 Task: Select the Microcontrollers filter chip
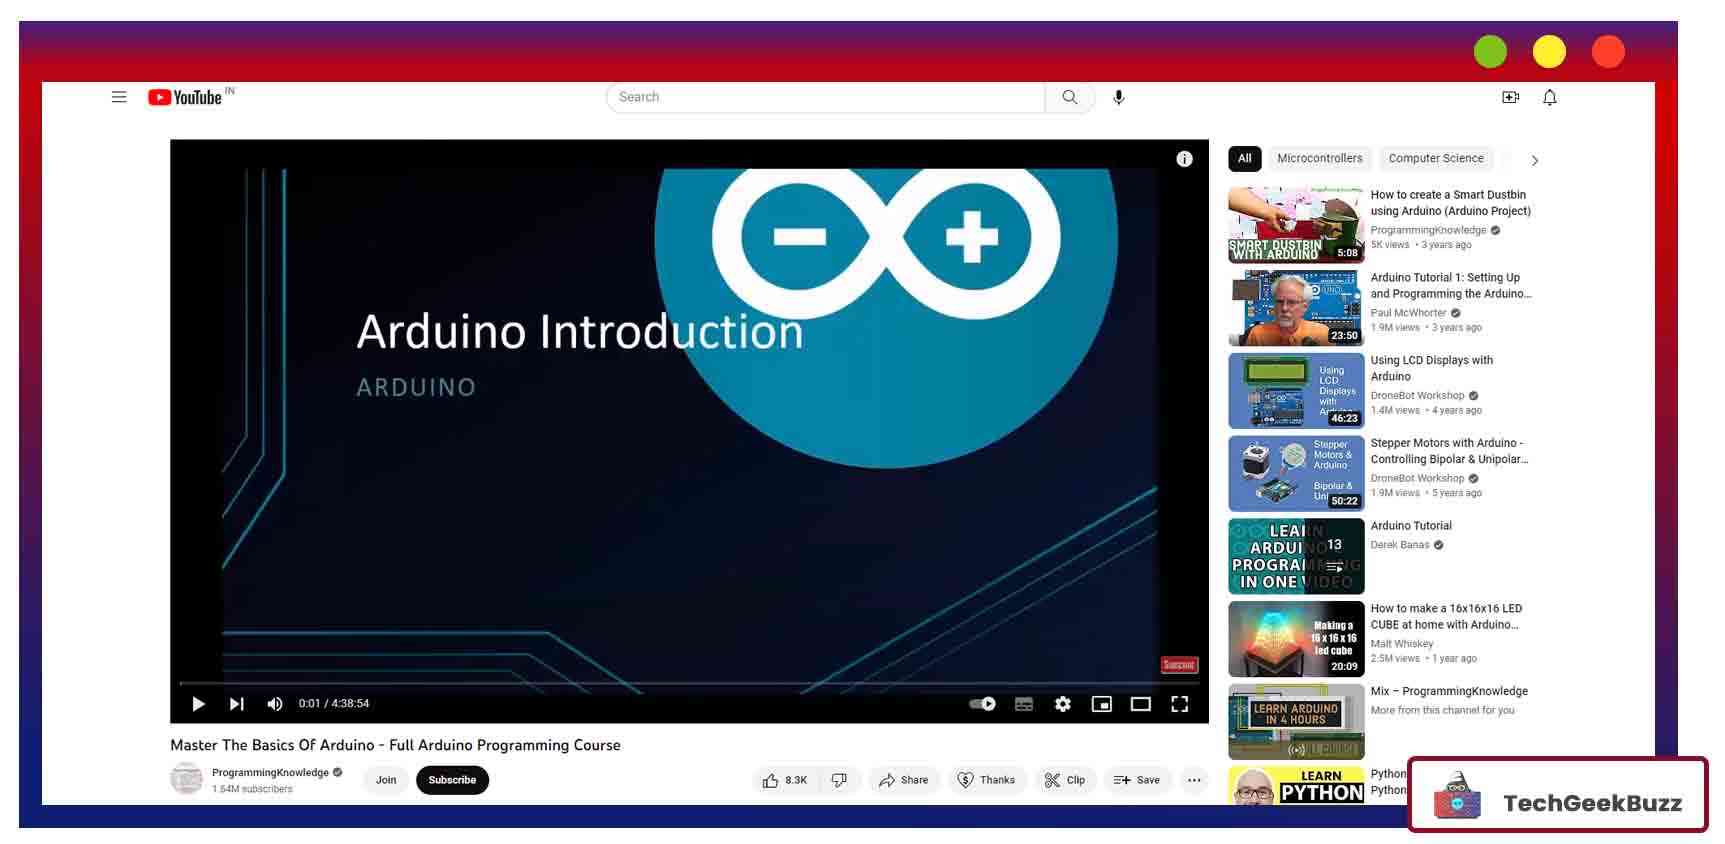[1319, 158]
